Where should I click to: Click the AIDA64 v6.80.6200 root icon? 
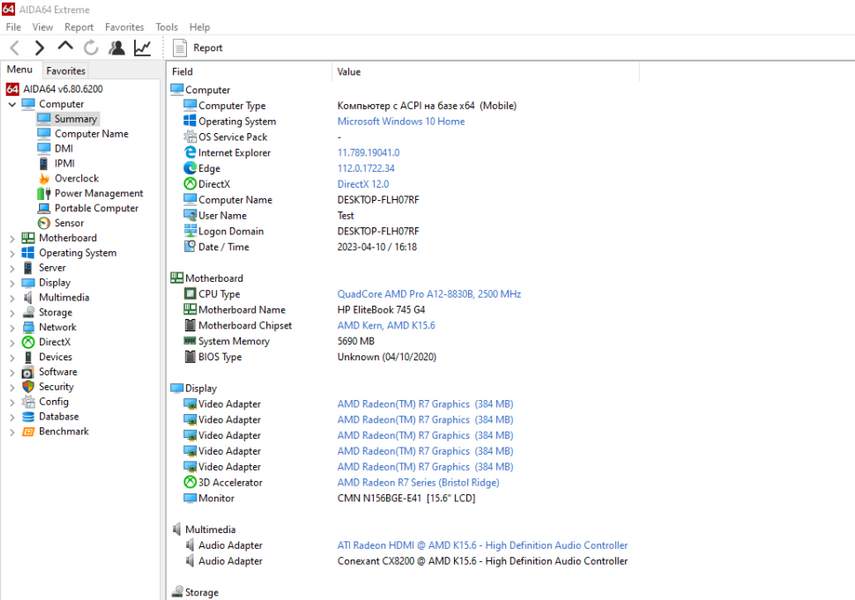13,89
